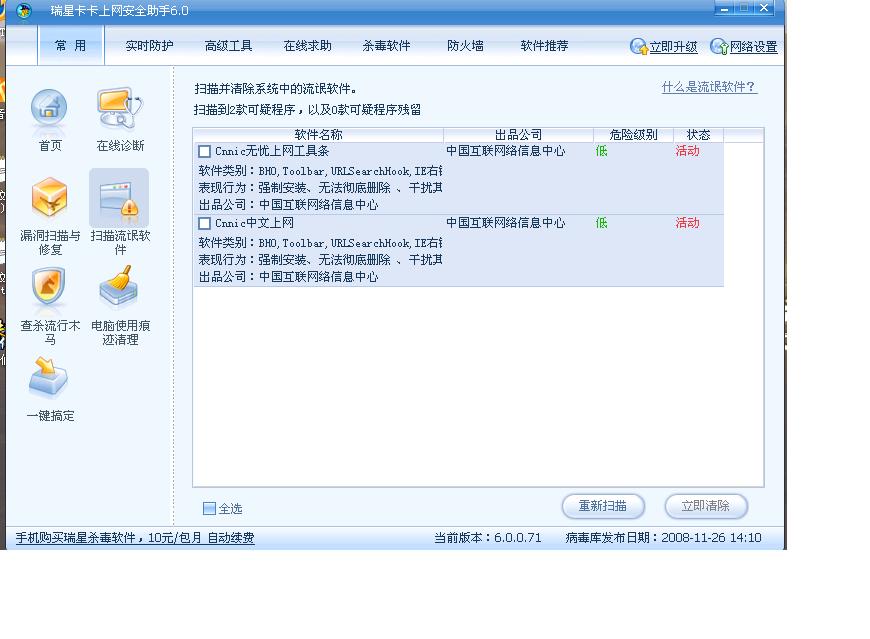This screenshot has height=639, width=870.
Task: Switch to the 在线求助 tab
Action: pos(307,45)
